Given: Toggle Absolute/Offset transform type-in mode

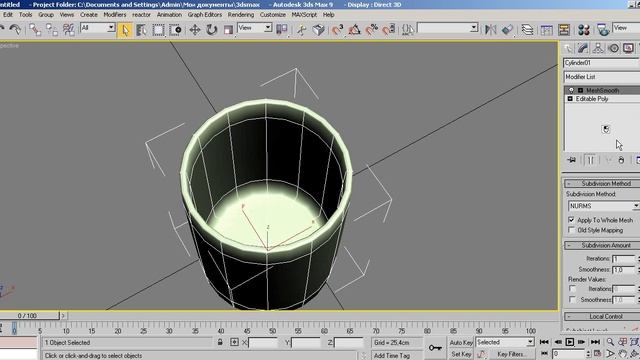Looking at the screenshot, I should [x=234, y=342].
